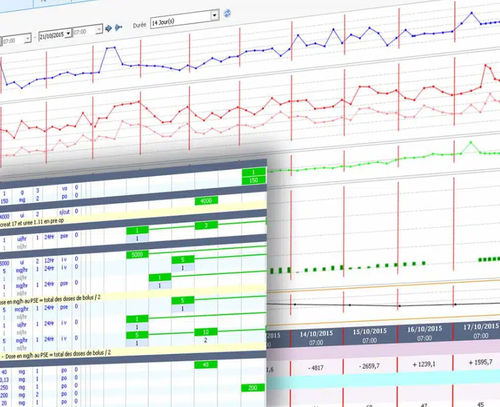Click the balance value -4817
The image size is (500, 407).
coord(316,368)
